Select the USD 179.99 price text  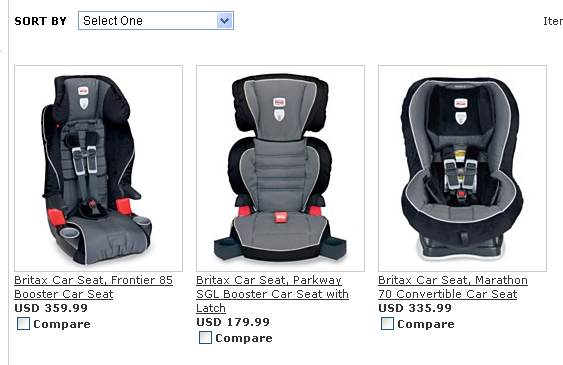tap(233, 322)
